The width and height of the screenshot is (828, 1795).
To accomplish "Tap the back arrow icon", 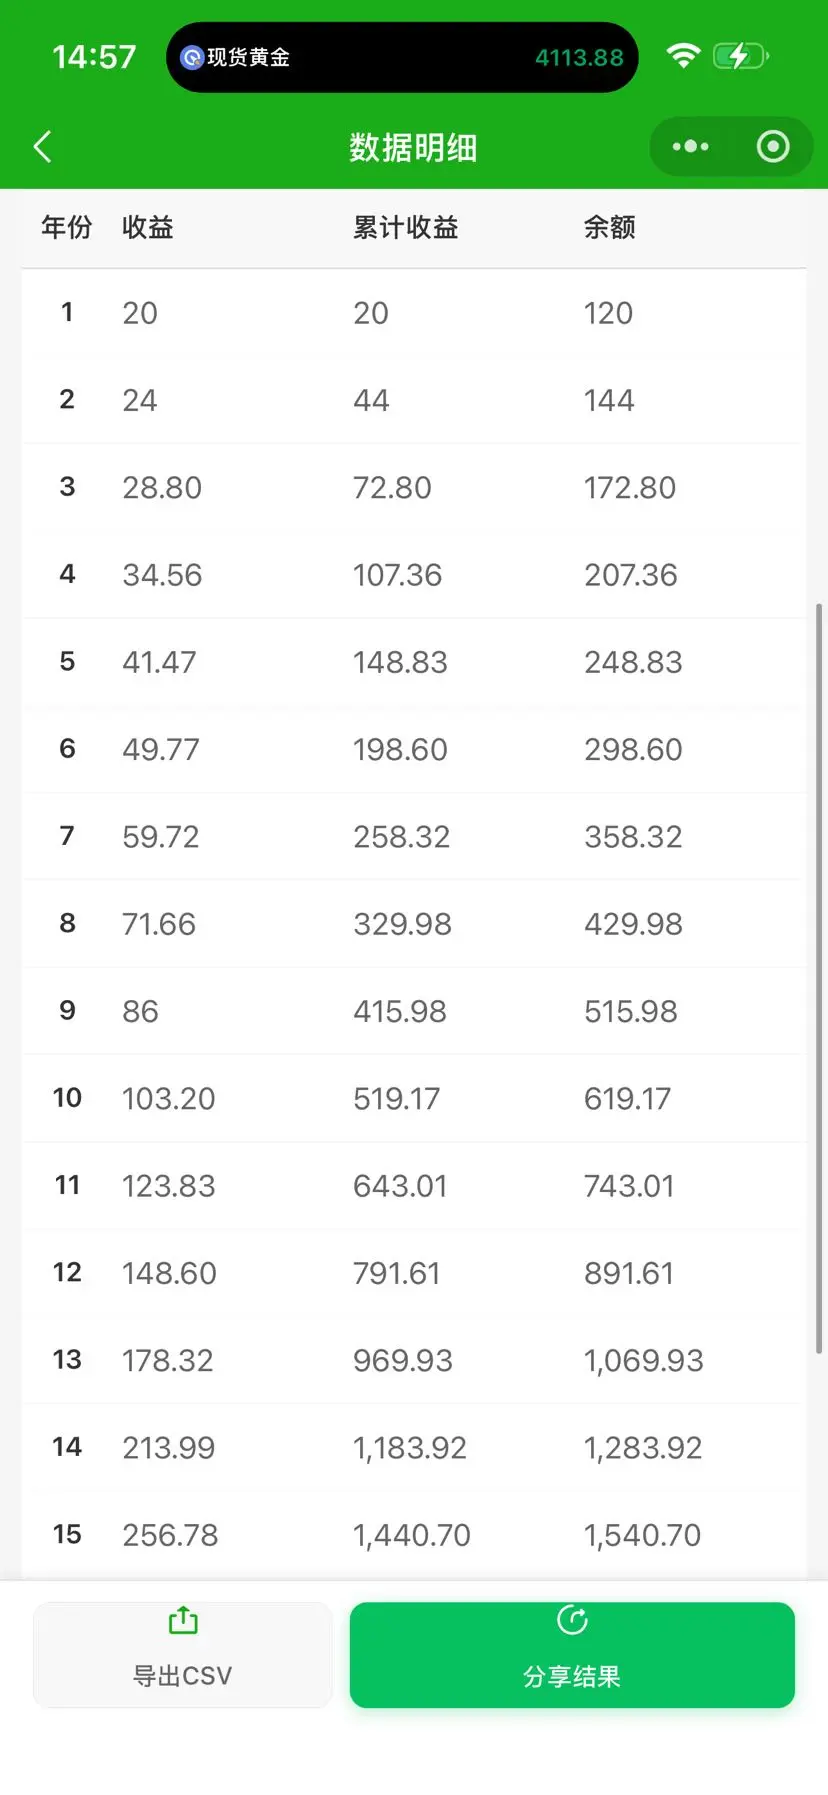I will (x=42, y=147).
